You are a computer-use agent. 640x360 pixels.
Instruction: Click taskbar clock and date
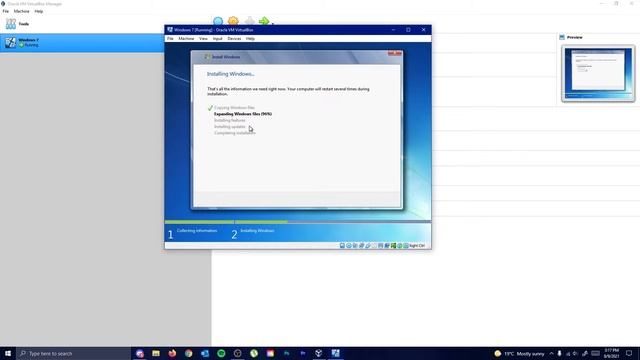click(x=611, y=353)
